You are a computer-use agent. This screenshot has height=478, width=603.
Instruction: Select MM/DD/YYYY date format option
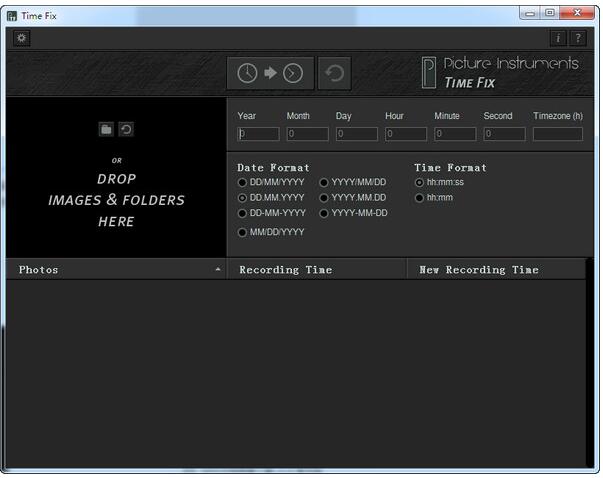pyautogui.click(x=242, y=232)
